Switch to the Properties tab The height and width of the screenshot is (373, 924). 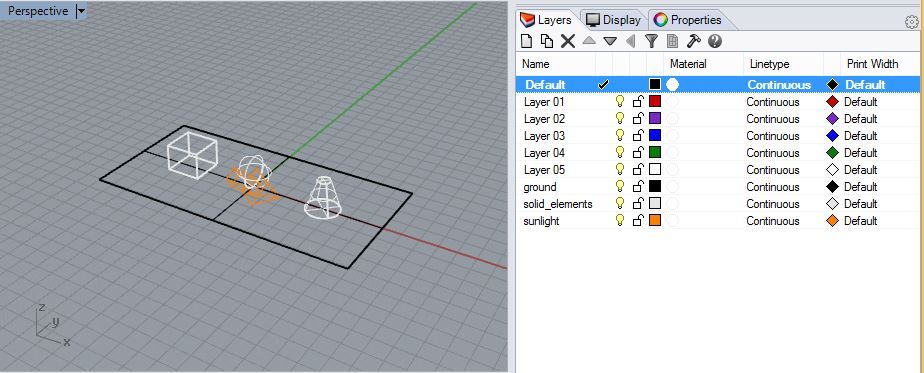688,20
